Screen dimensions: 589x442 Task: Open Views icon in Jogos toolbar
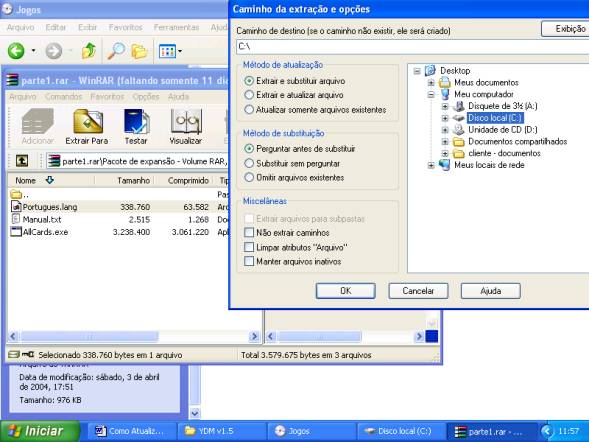click(167, 51)
